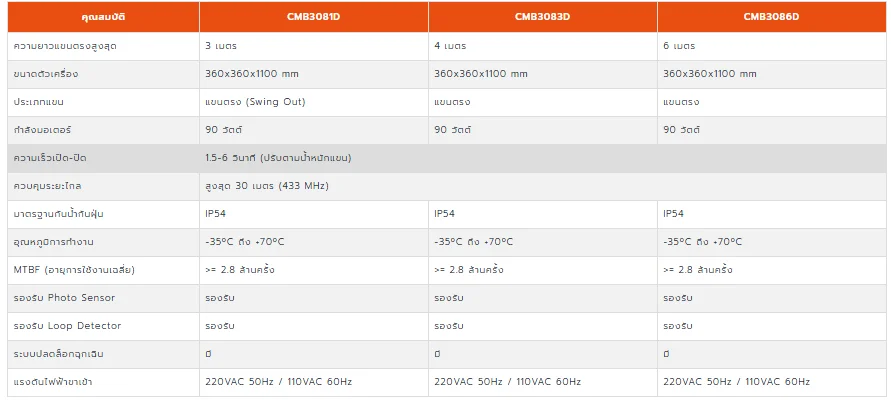891x405 pixels.
Task: Click the กำลังมอเตอร์ row label
Action: pos(103,131)
